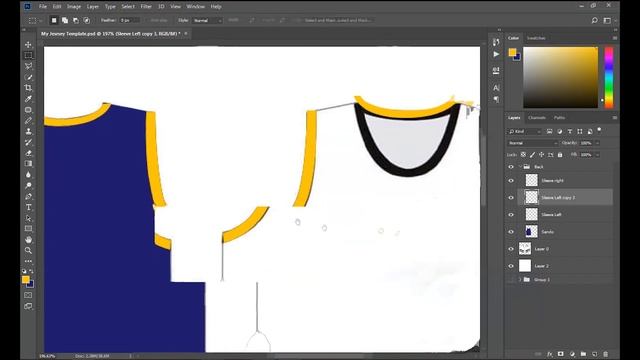This screenshot has height=360, width=640.
Task: Hide the Back group
Action: tap(511, 167)
